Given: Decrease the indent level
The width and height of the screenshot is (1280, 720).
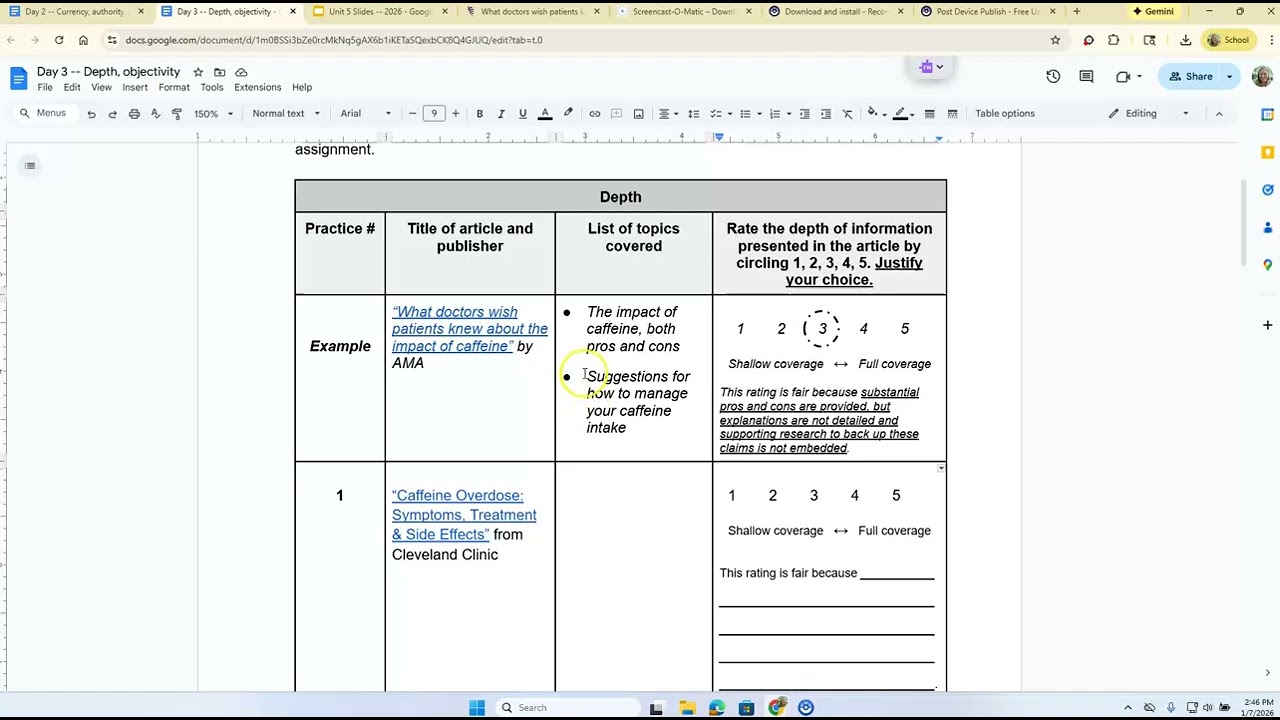Looking at the screenshot, I should tap(804, 114).
